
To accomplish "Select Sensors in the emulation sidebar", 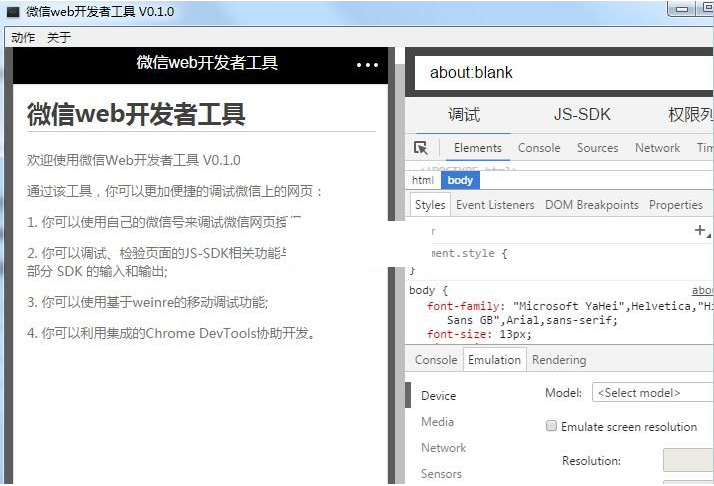I will [x=441, y=473].
